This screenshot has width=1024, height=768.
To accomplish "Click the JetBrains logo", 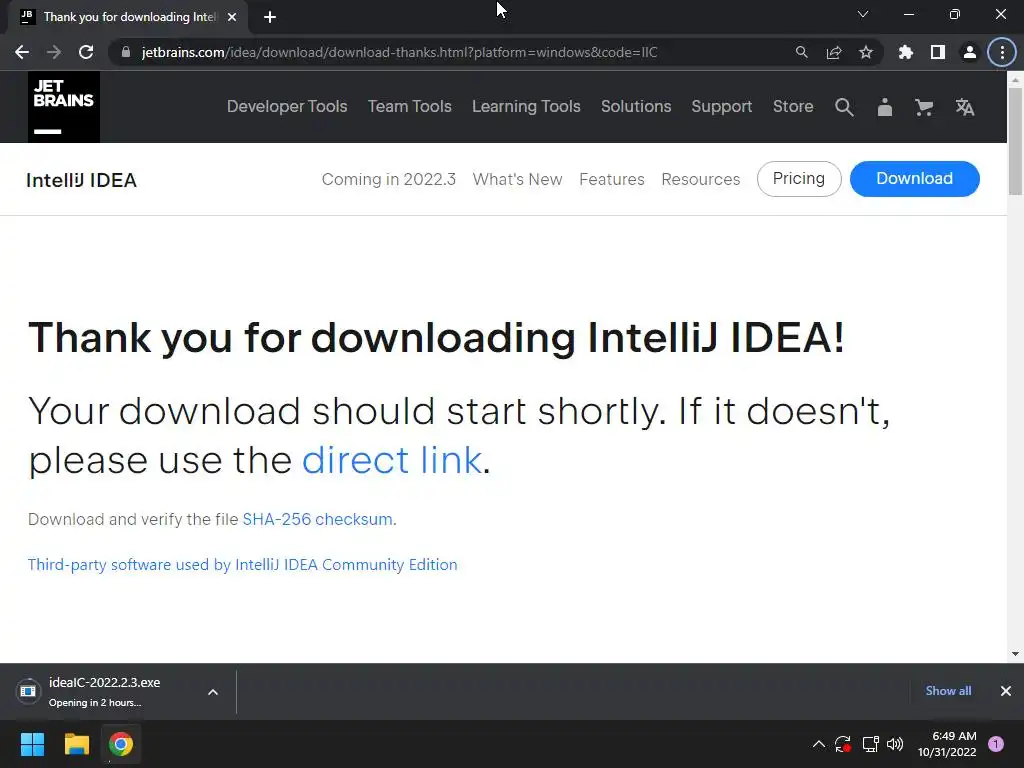I will [x=64, y=107].
